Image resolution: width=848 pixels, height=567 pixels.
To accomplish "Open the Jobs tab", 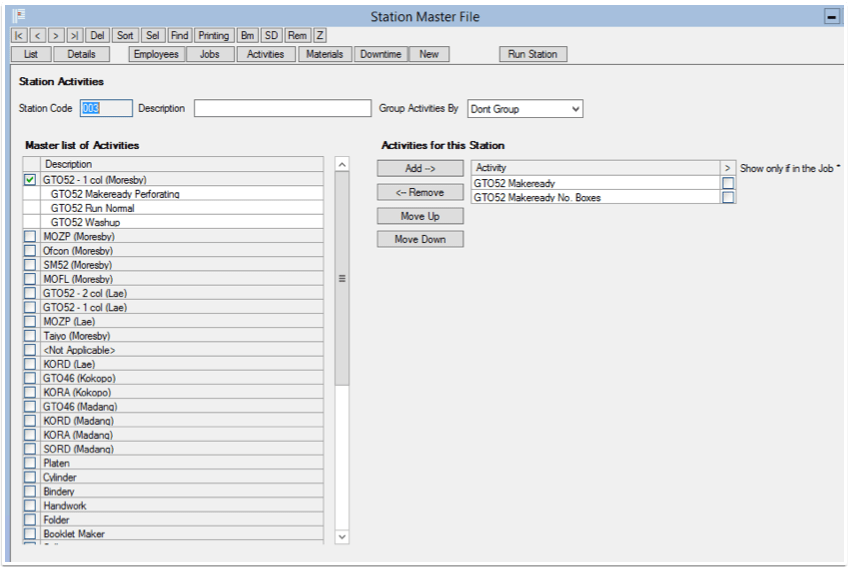I will pyautogui.click(x=209, y=54).
